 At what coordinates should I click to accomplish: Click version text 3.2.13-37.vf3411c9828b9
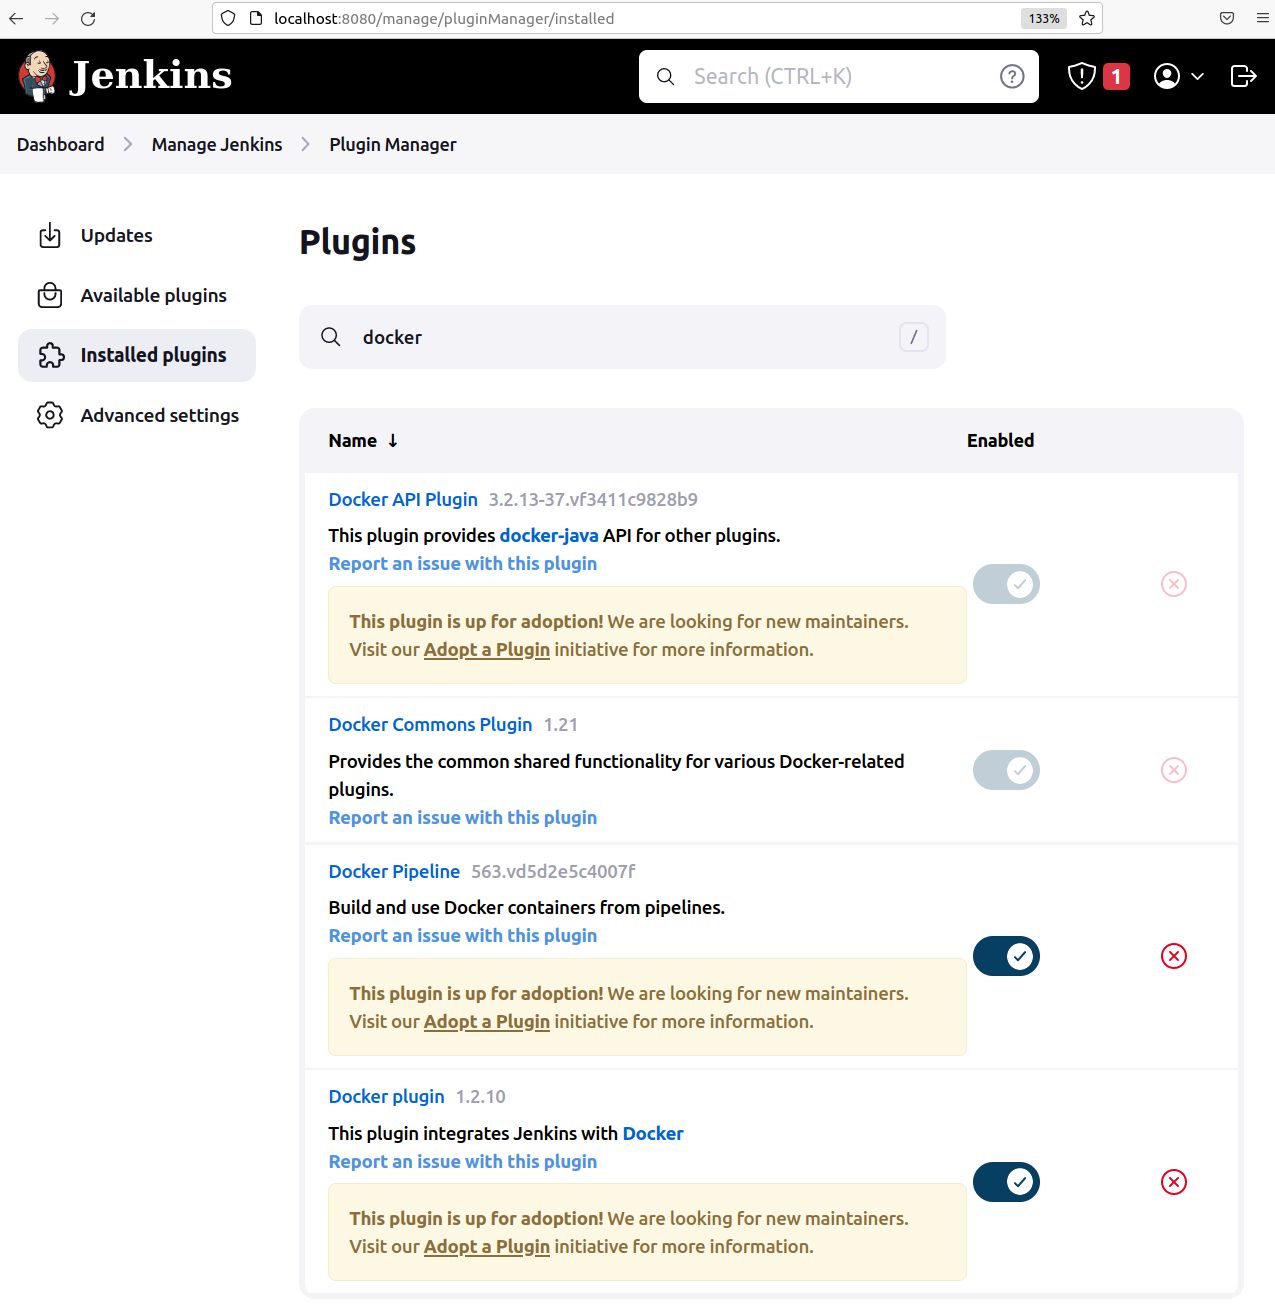click(x=593, y=500)
